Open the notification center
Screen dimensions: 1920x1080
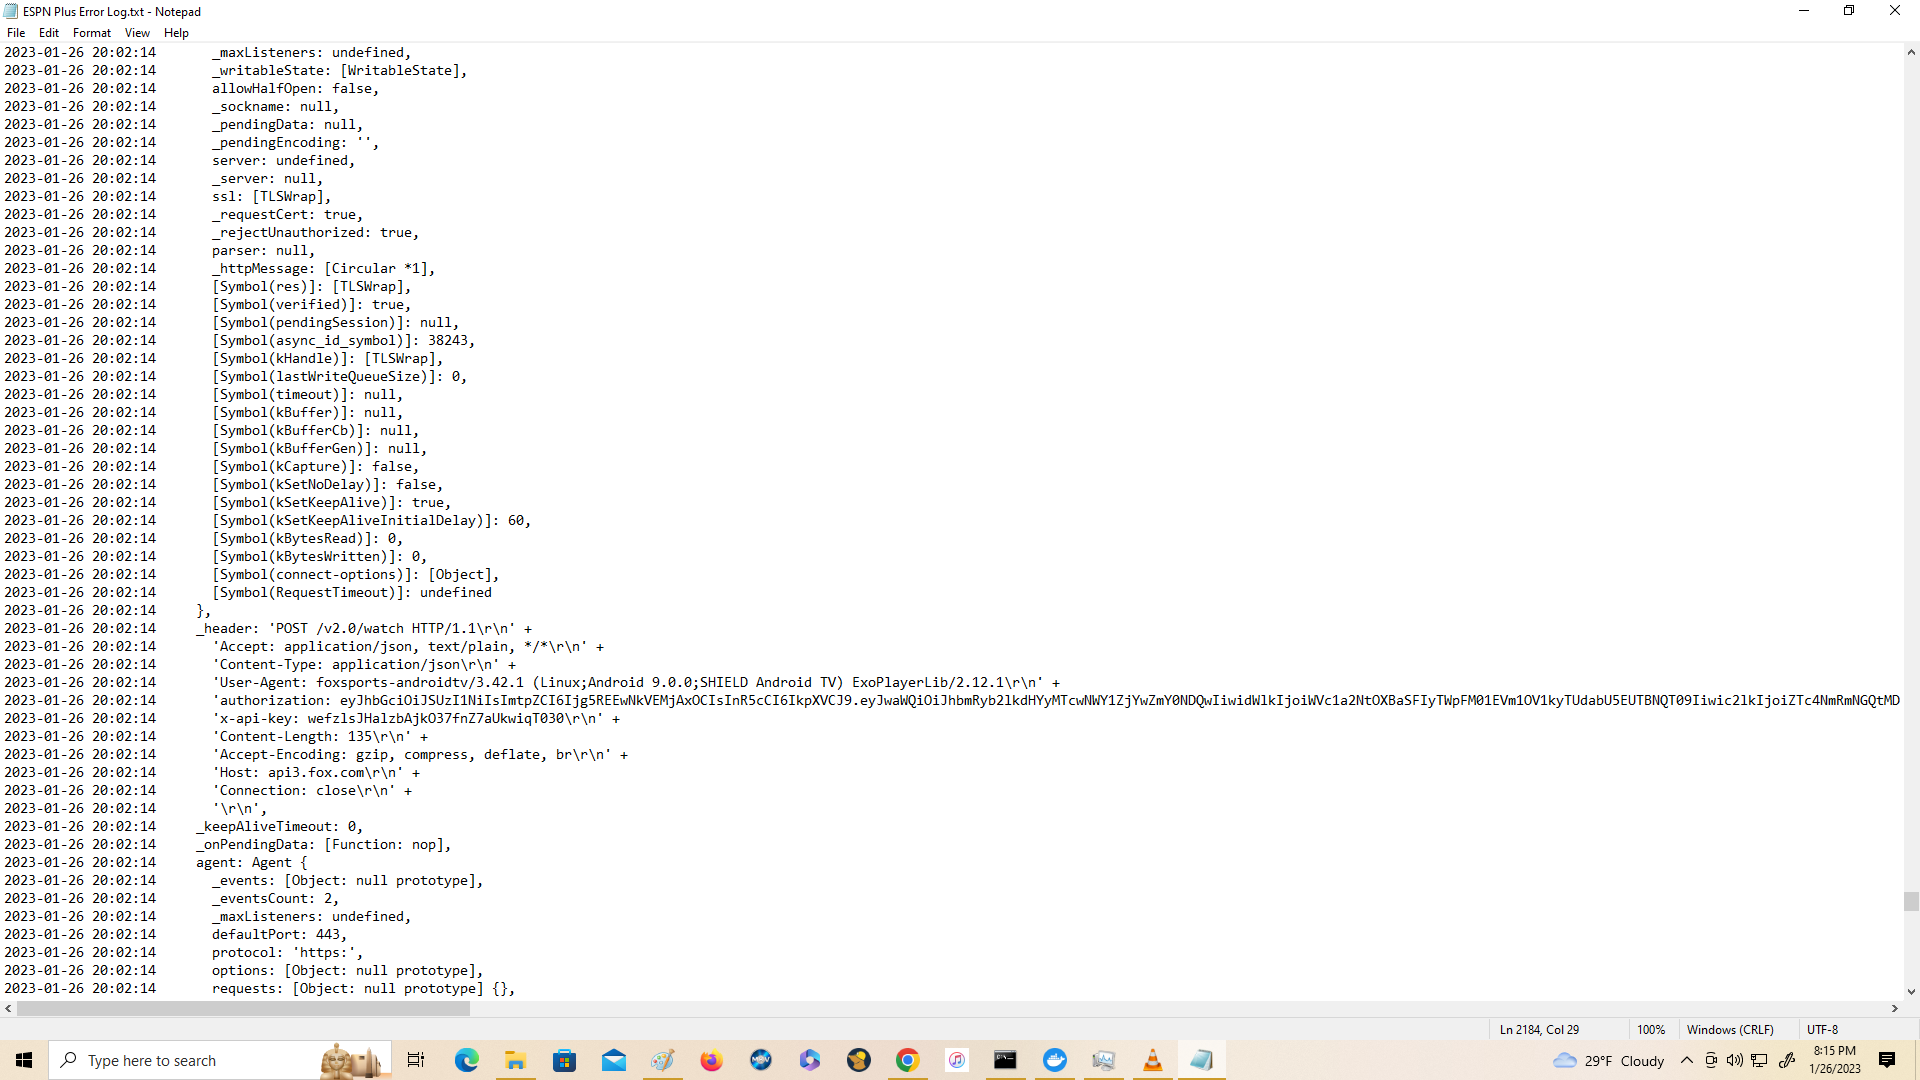tap(1887, 1060)
